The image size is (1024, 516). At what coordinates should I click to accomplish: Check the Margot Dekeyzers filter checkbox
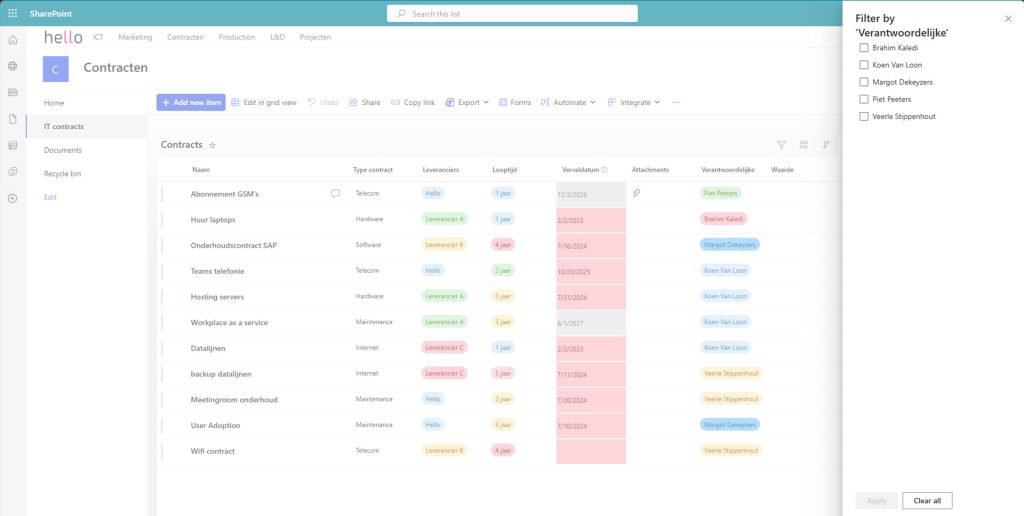pyautogui.click(x=864, y=82)
